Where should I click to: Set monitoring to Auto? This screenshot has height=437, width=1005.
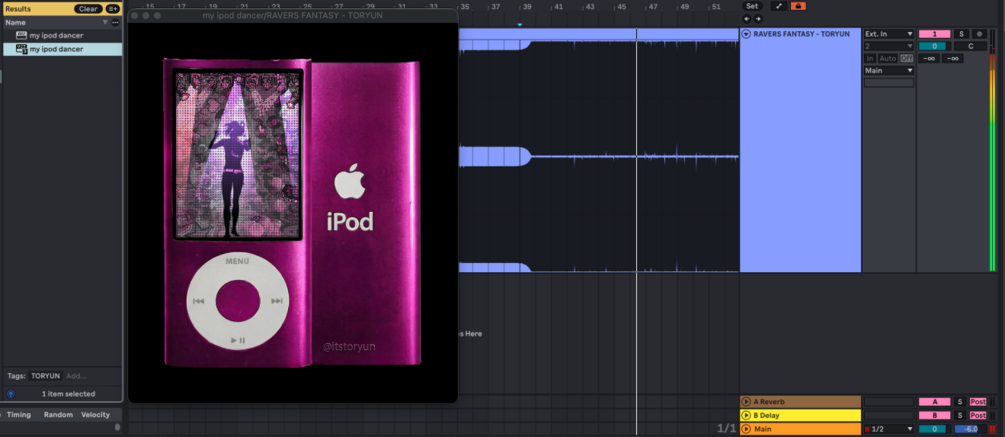(888, 58)
